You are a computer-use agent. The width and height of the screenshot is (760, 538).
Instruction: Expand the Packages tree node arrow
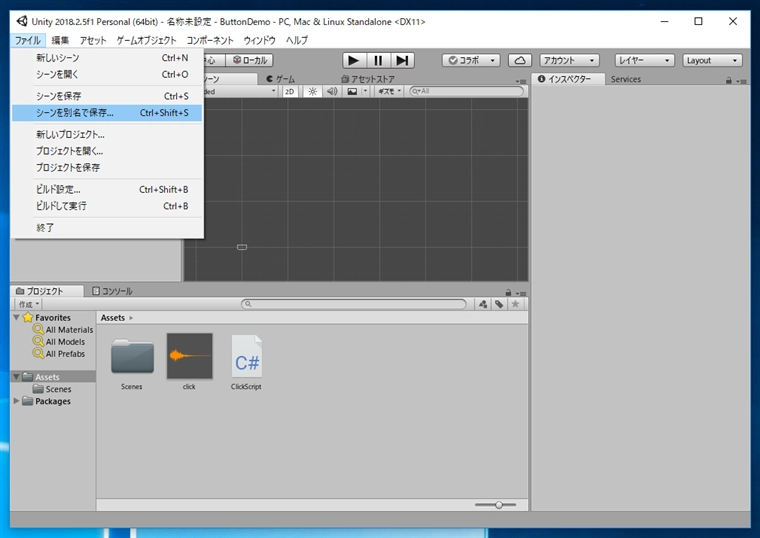coord(16,401)
